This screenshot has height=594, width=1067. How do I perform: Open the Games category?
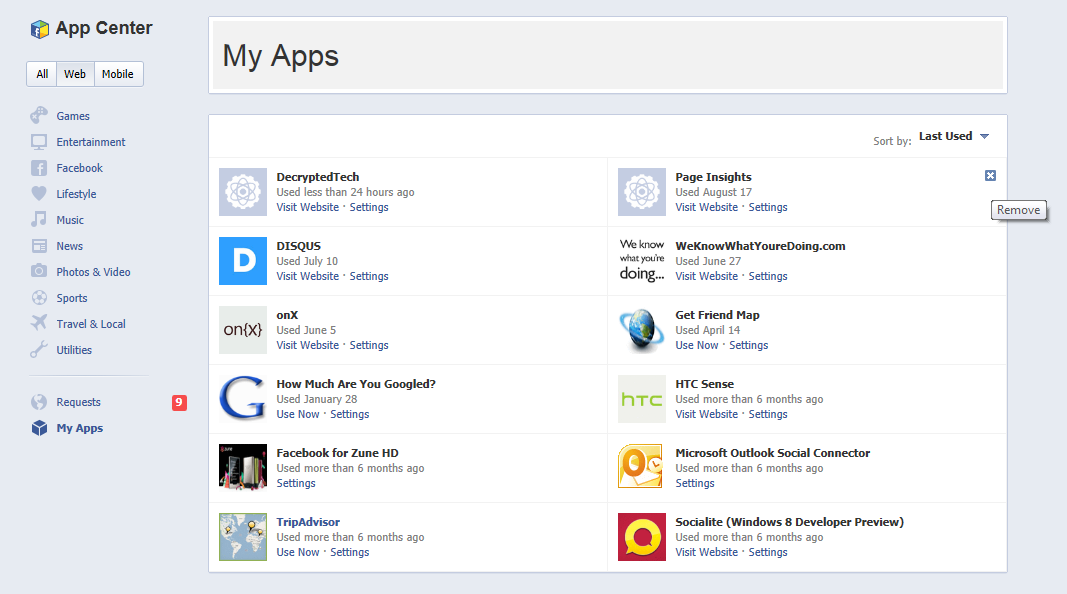click(x=73, y=116)
